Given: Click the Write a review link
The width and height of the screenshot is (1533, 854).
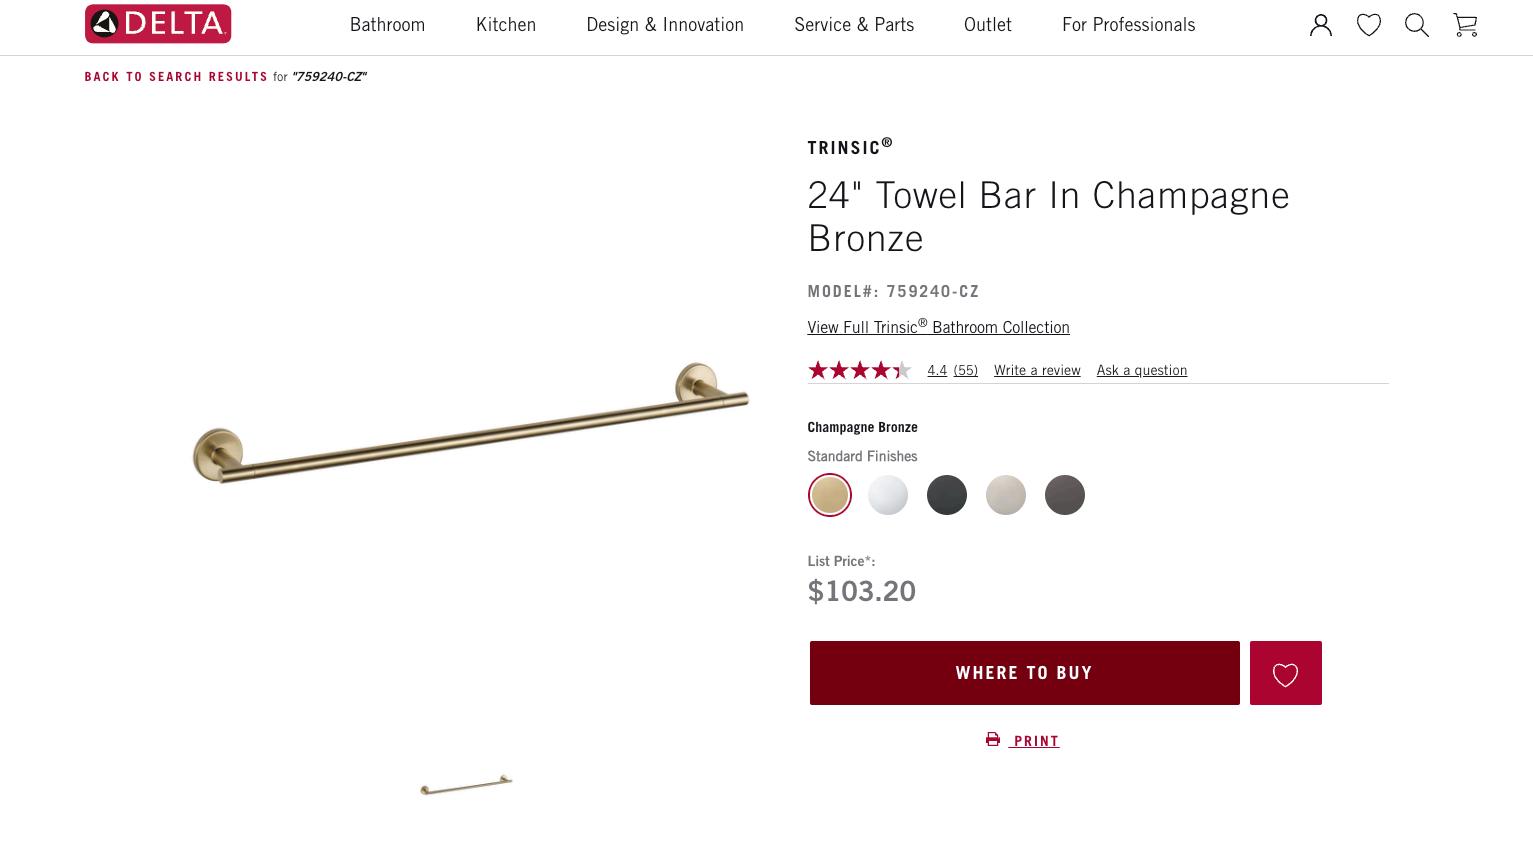Looking at the screenshot, I should (x=1037, y=370).
